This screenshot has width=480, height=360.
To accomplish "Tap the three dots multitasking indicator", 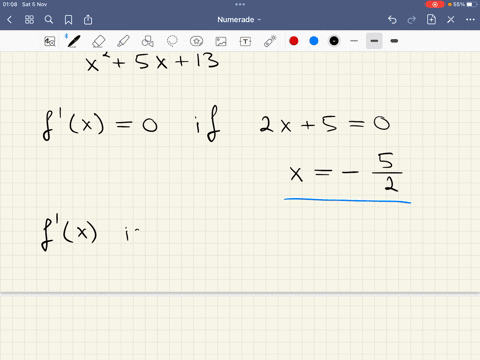I will tap(240, 4).
